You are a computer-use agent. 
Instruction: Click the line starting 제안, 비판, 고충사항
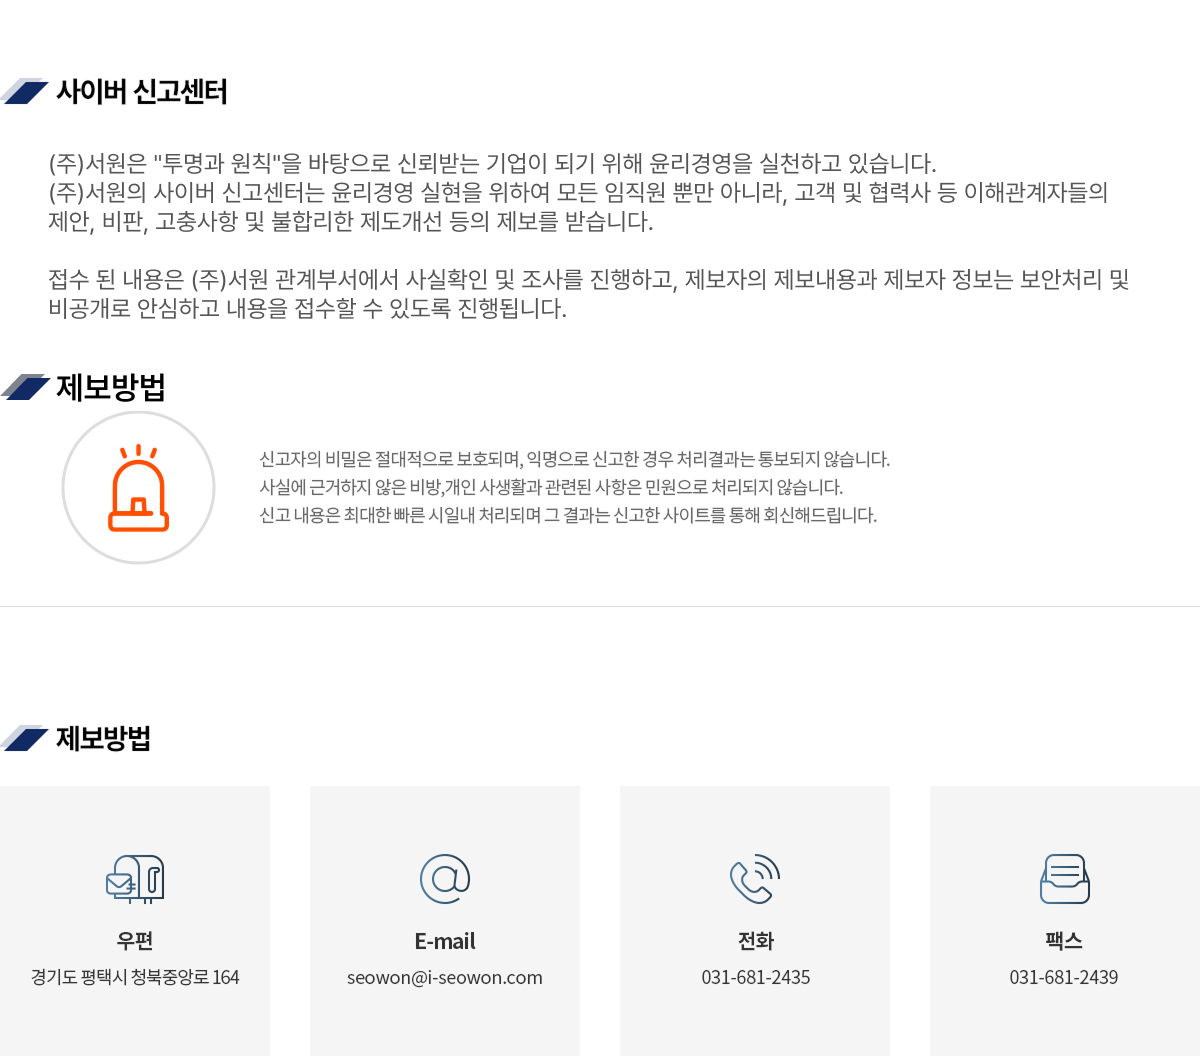[351, 222]
